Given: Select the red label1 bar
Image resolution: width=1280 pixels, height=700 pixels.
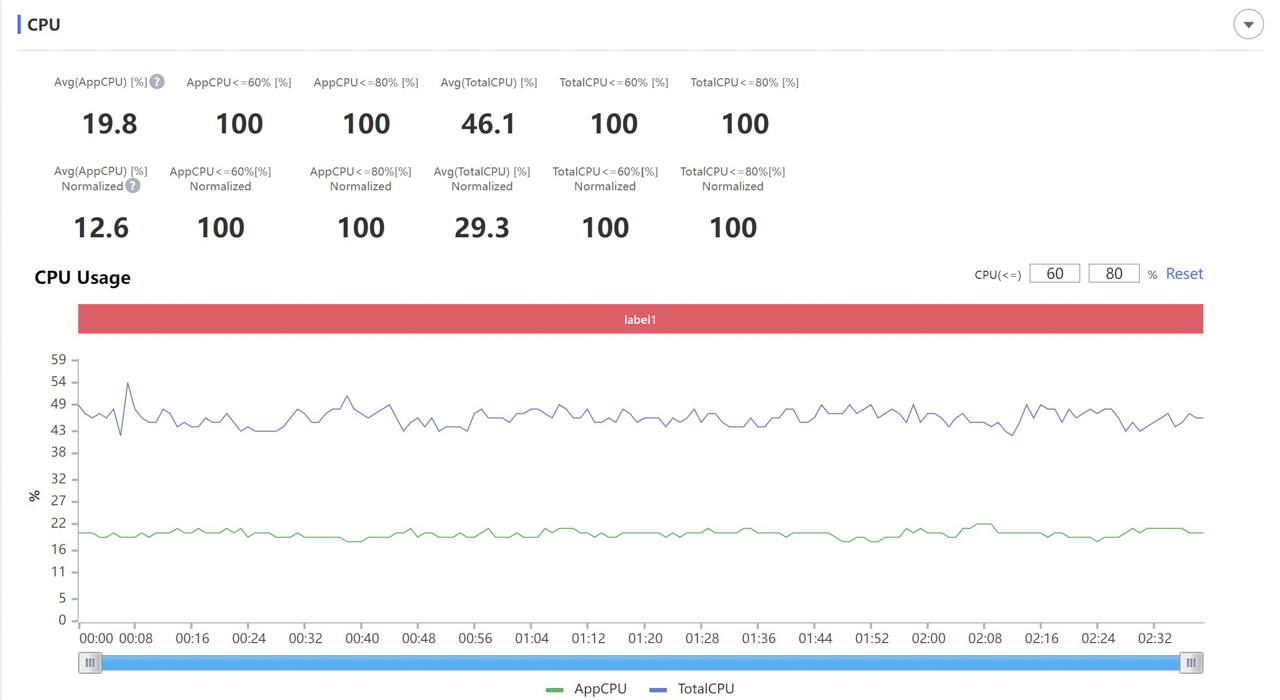Looking at the screenshot, I should pyautogui.click(x=640, y=319).
